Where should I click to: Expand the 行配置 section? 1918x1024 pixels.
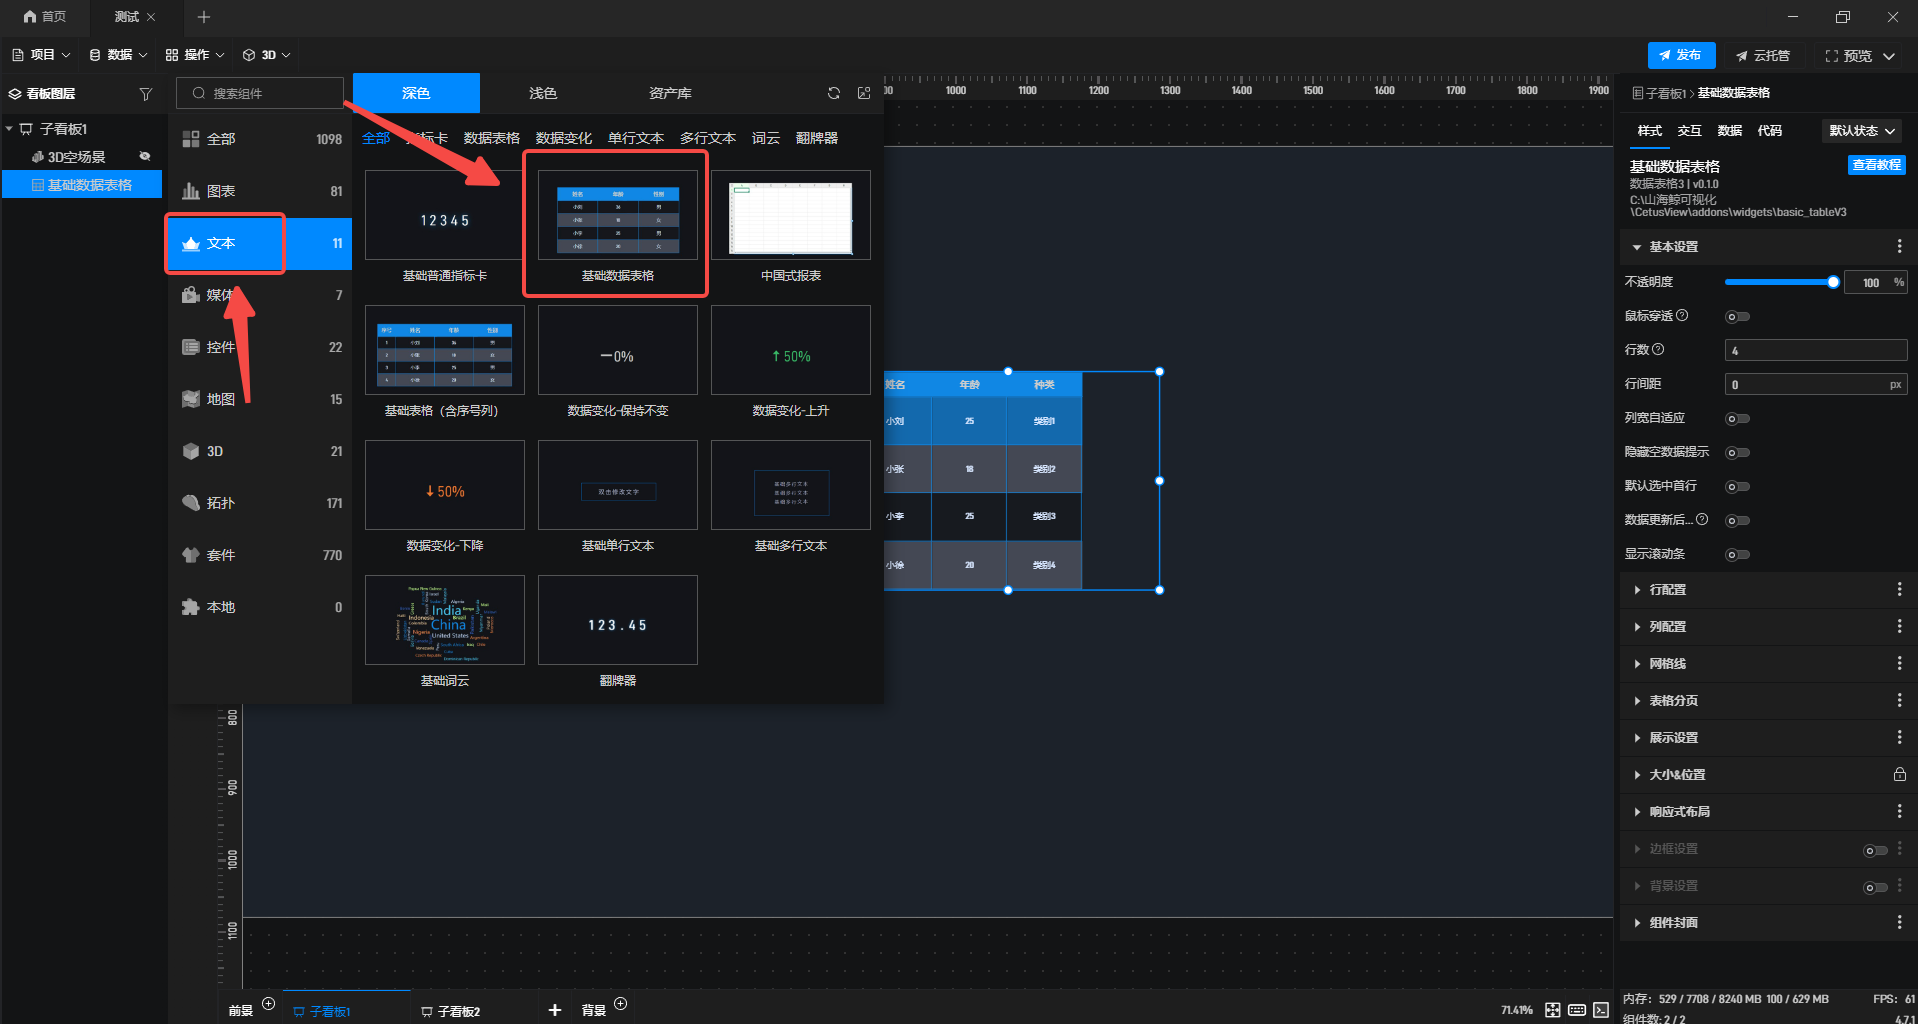(x=1667, y=590)
